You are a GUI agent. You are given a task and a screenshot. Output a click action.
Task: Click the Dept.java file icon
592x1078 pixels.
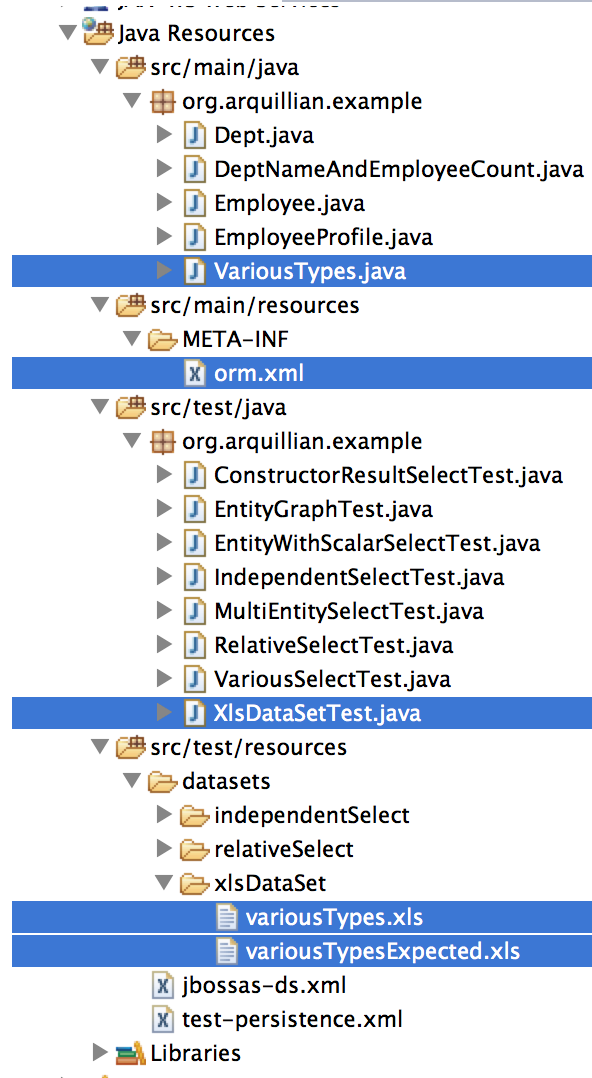195,135
